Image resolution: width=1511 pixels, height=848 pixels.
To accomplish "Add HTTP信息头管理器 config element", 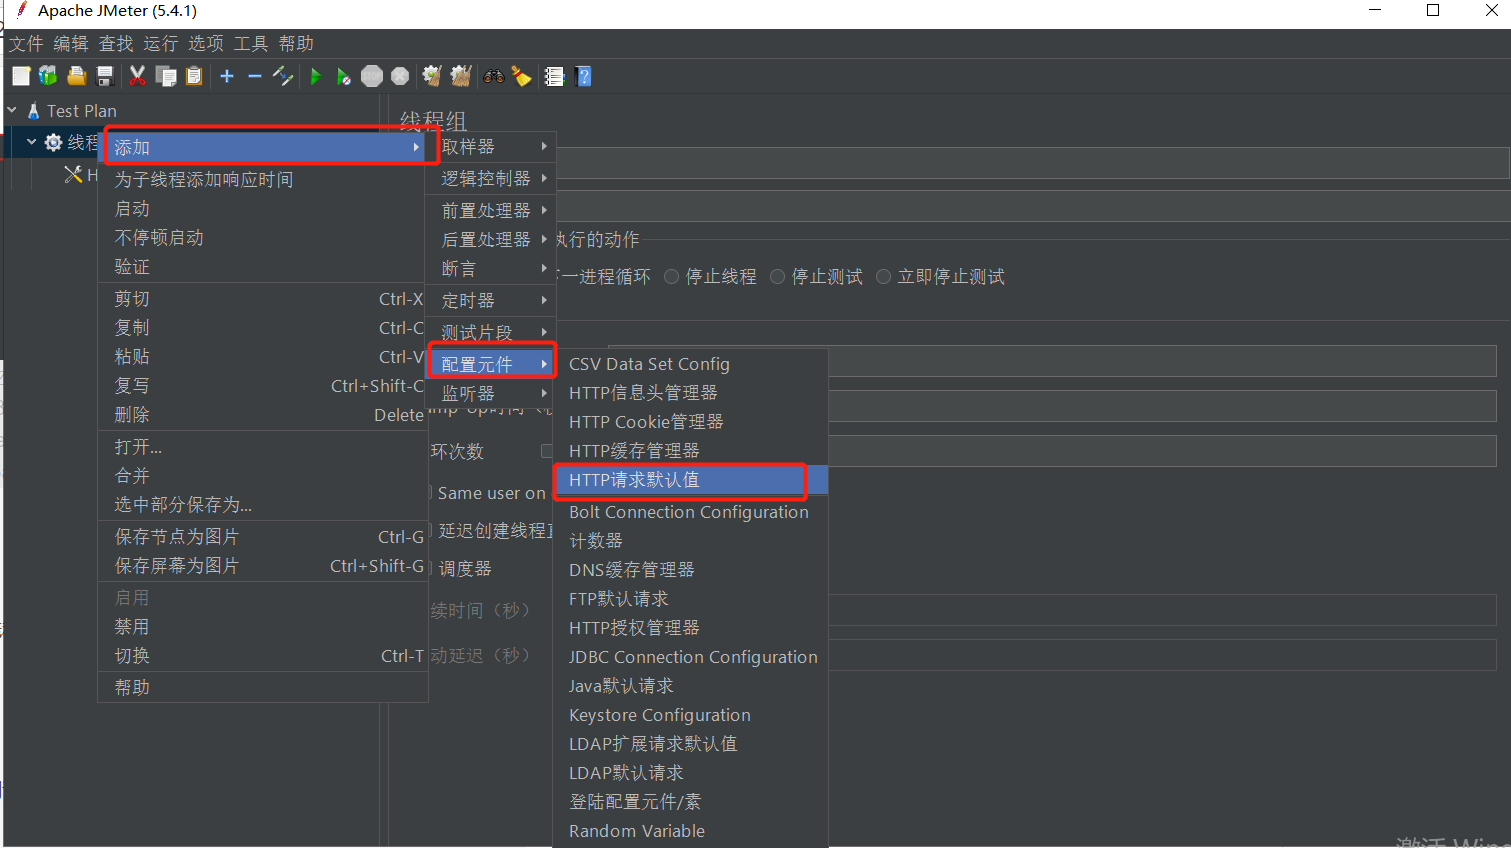I will (x=690, y=393).
